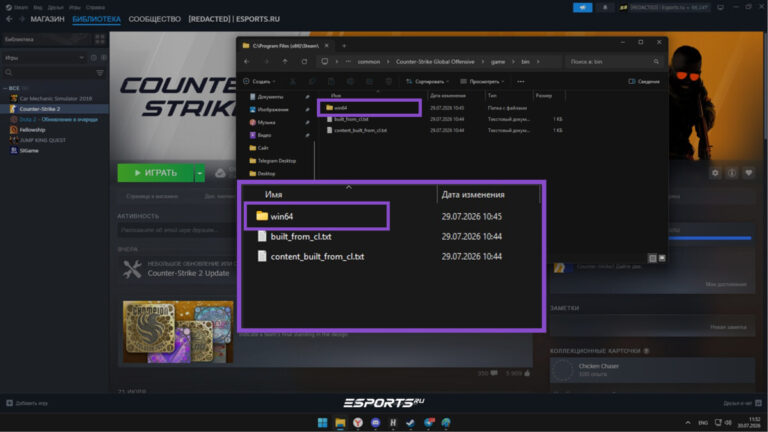Click the library search field
The height and width of the screenshot is (432, 768).
coord(49,72)
